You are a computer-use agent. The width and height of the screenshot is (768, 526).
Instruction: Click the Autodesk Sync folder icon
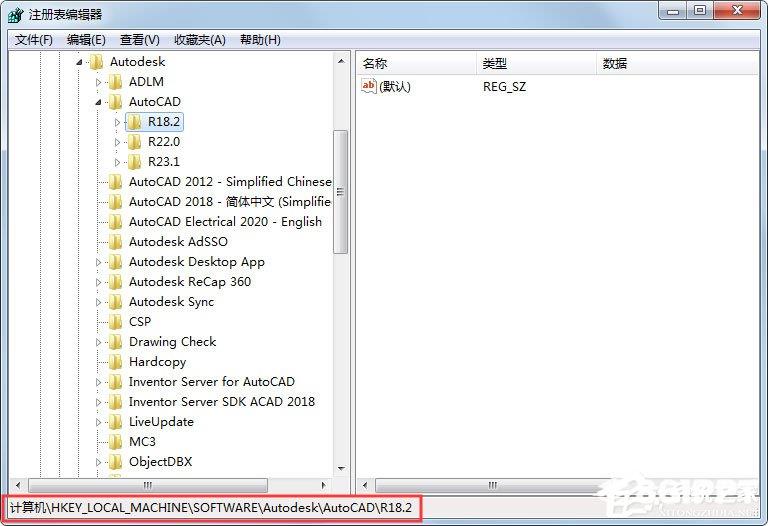(x=115, y=302)
